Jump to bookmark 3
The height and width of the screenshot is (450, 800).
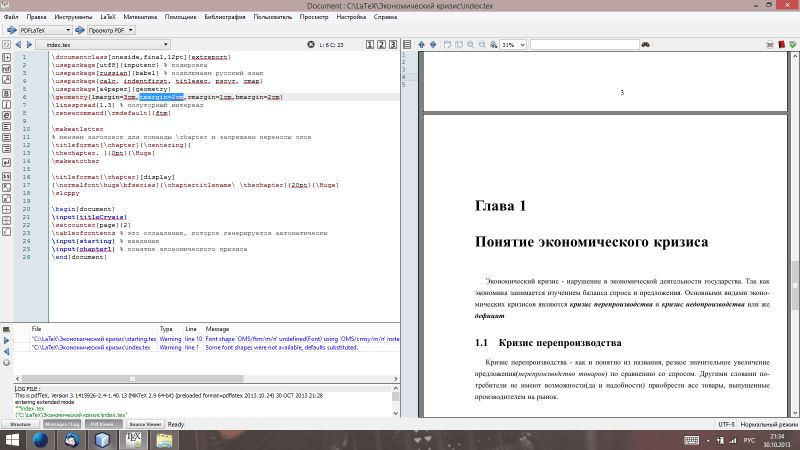tap(393, 44)
